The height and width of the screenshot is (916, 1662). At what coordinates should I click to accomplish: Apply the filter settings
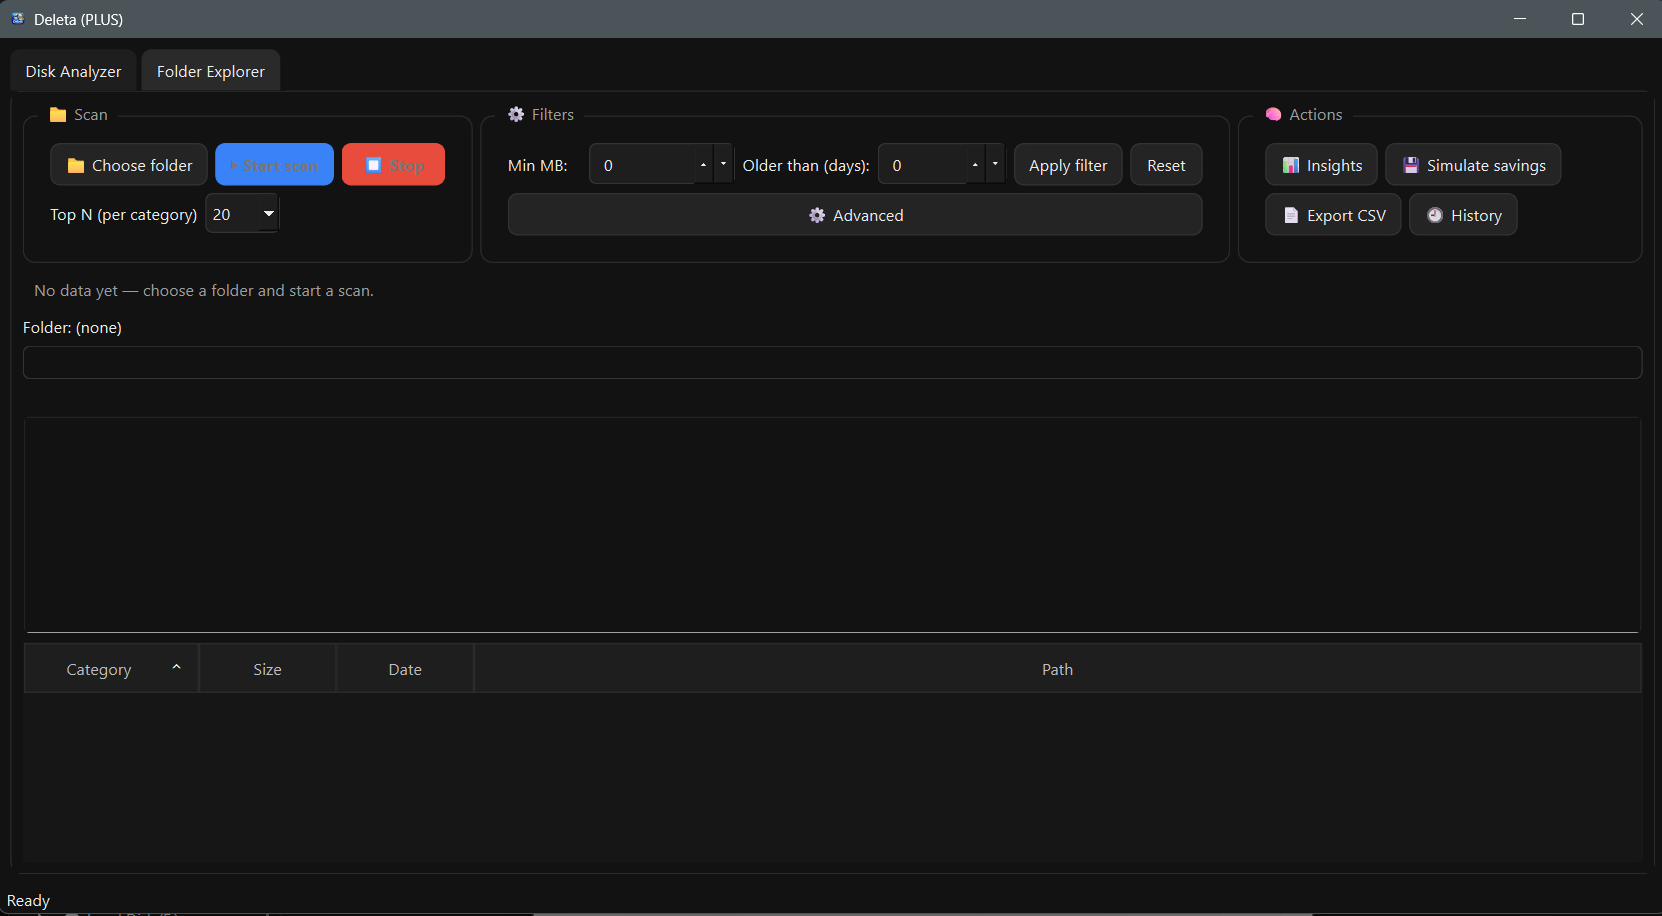pyautogui.click(x=1068, y=165)
